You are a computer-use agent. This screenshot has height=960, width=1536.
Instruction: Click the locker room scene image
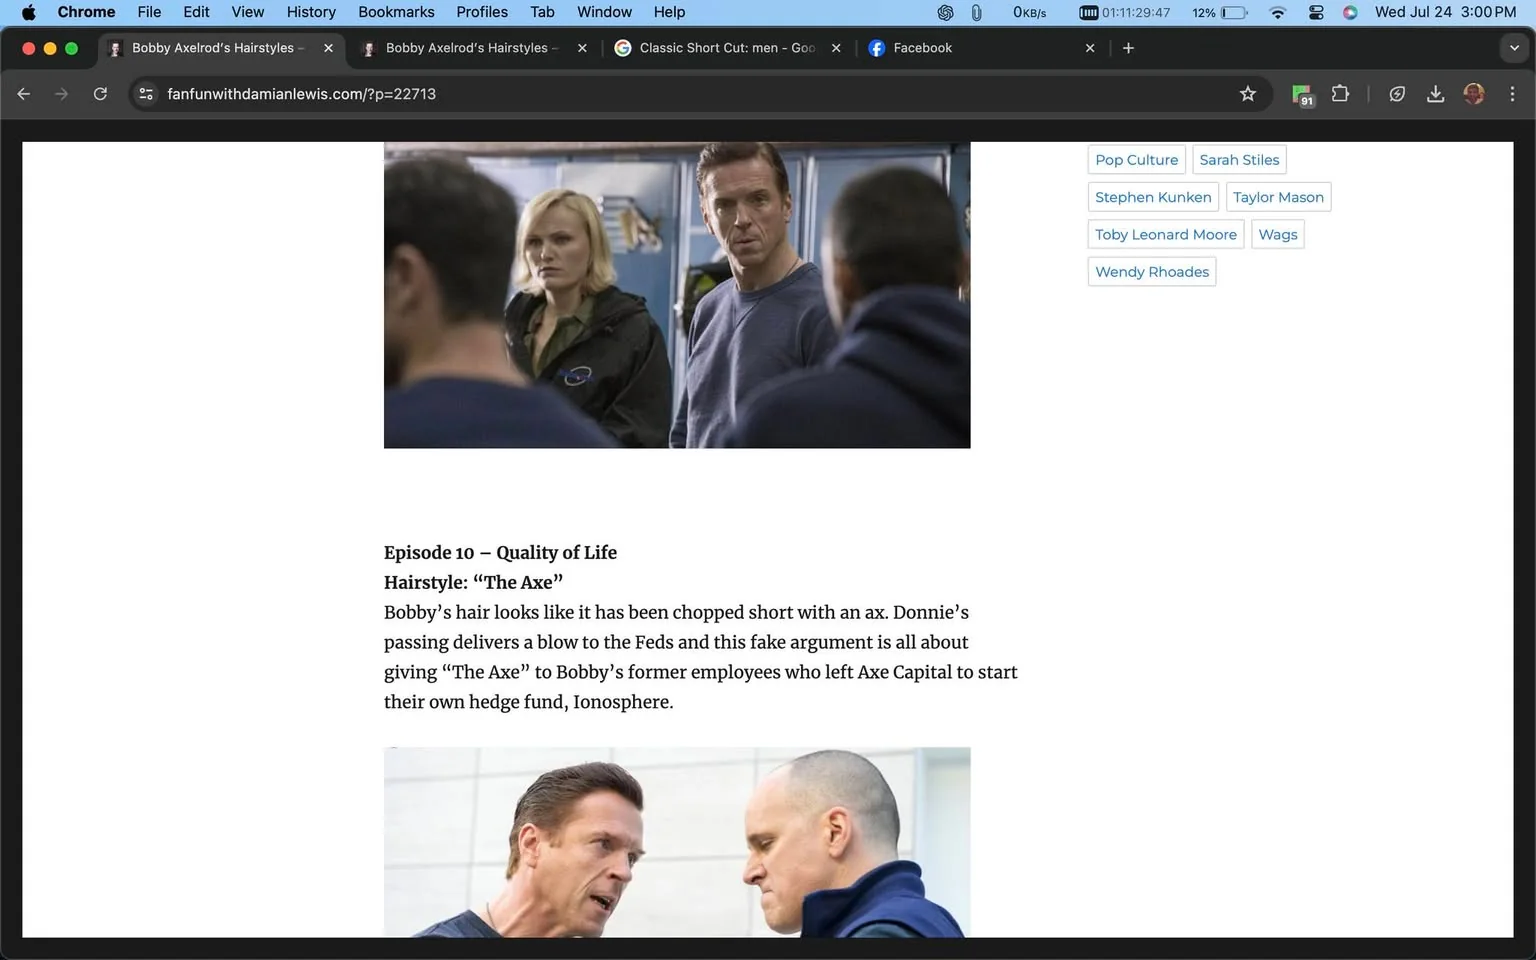tap(677, 295)
